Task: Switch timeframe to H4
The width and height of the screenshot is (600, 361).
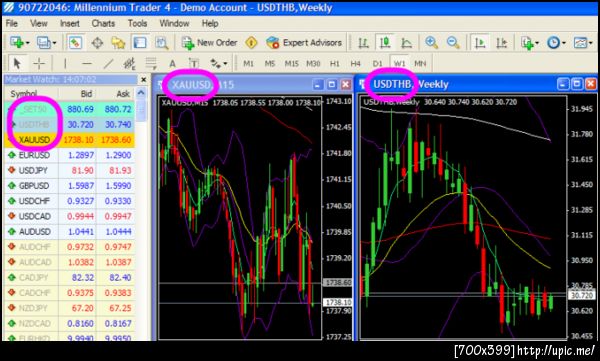Action: coord(355,64)
